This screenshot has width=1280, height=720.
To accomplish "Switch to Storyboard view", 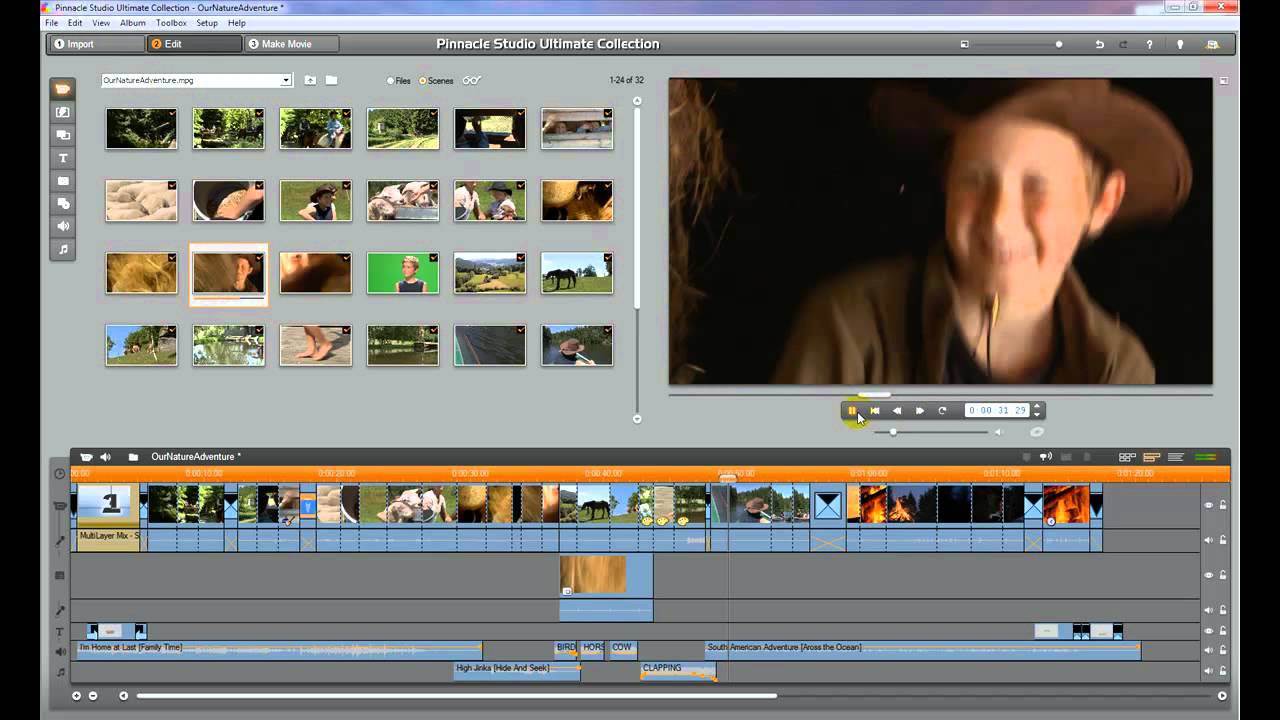I will pos(1127,457).
